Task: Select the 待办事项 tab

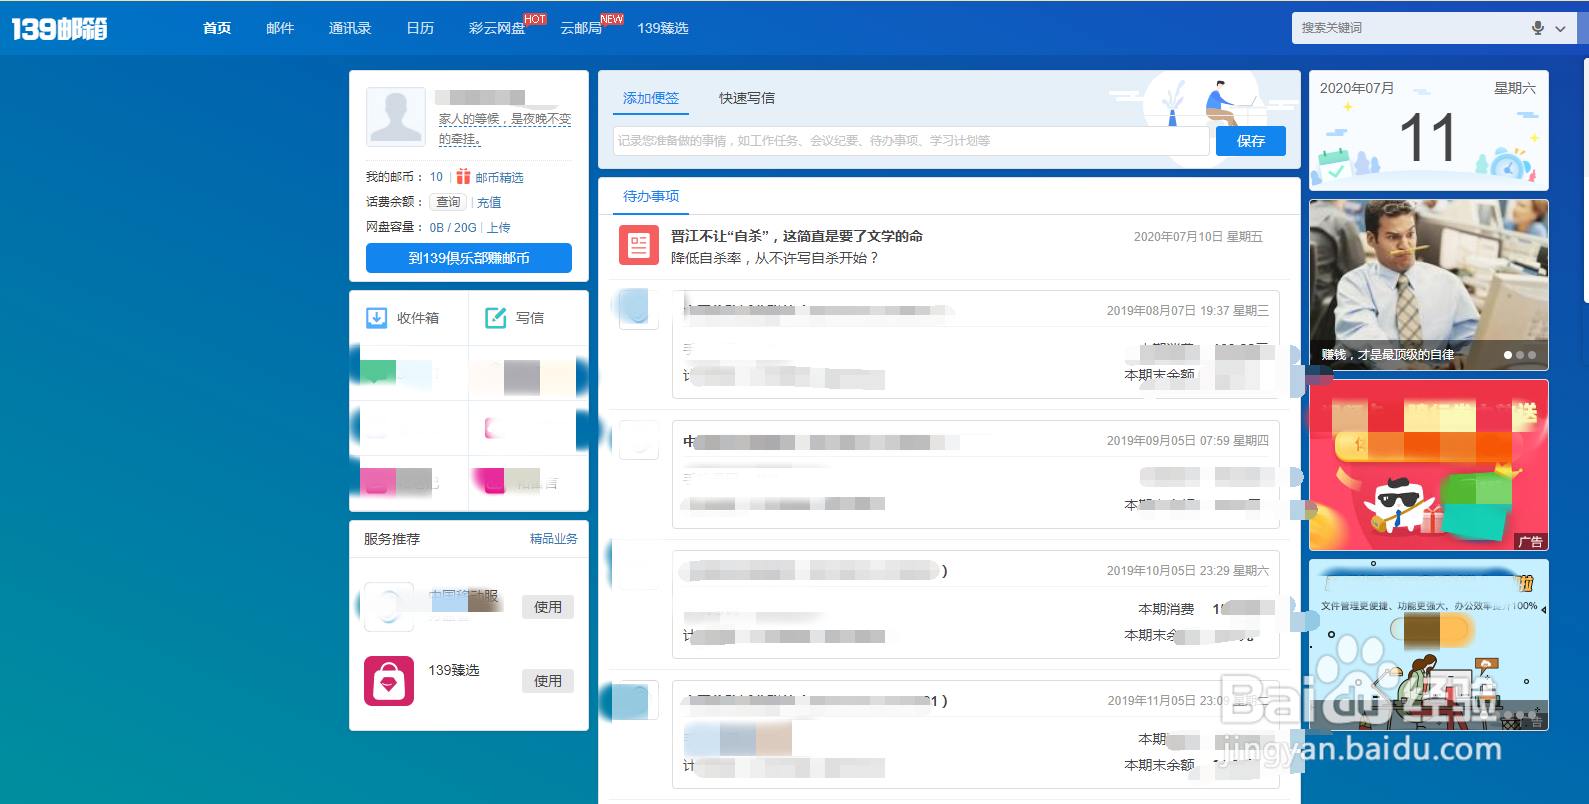Action: click(651, 196)
